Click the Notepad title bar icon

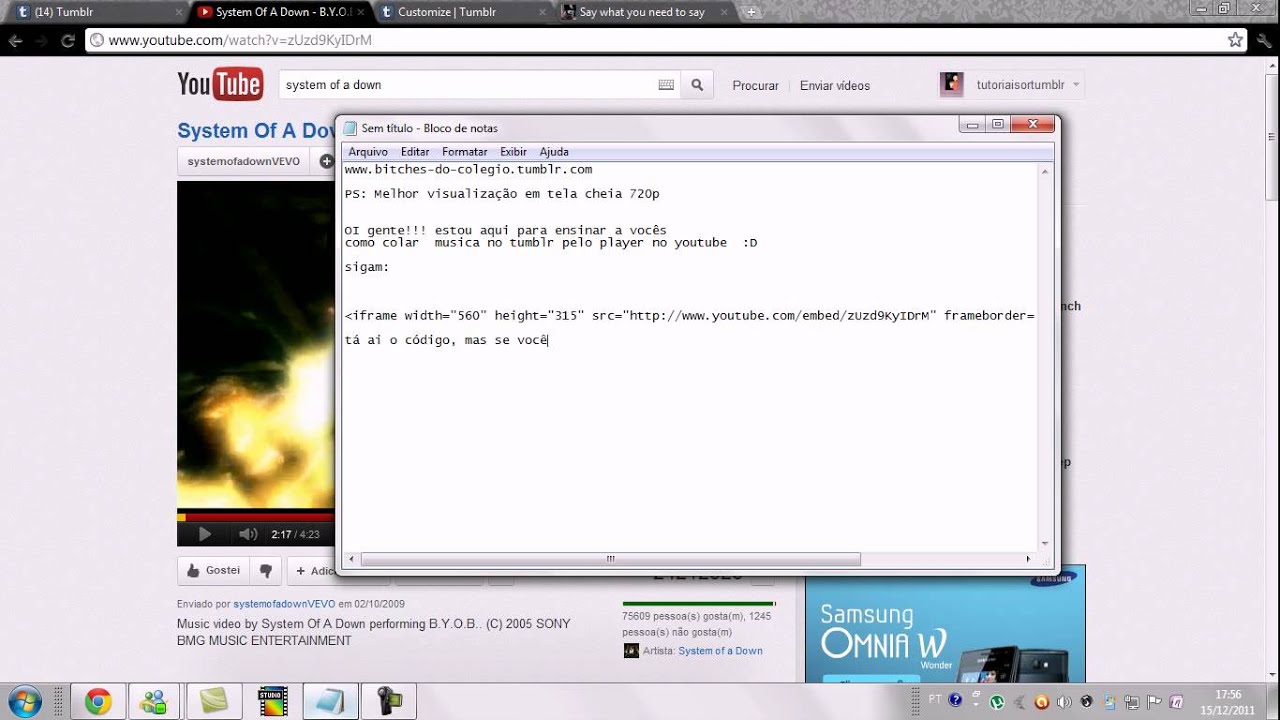tap(350, 128)
